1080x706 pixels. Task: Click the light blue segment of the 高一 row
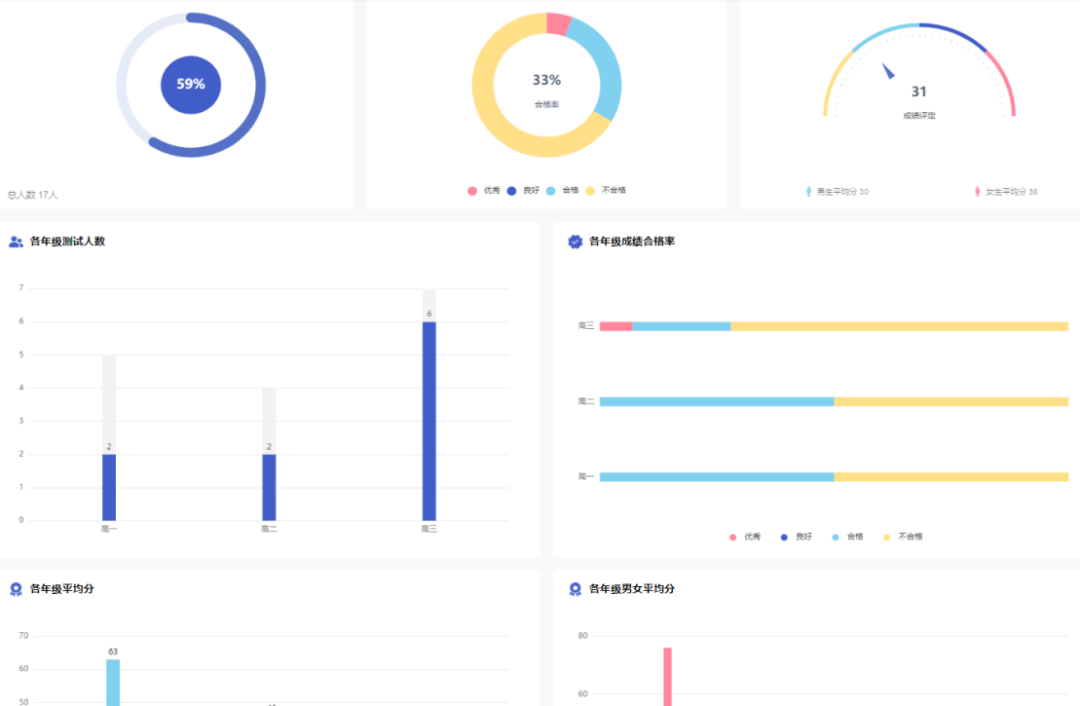click(x=717, y=477)
